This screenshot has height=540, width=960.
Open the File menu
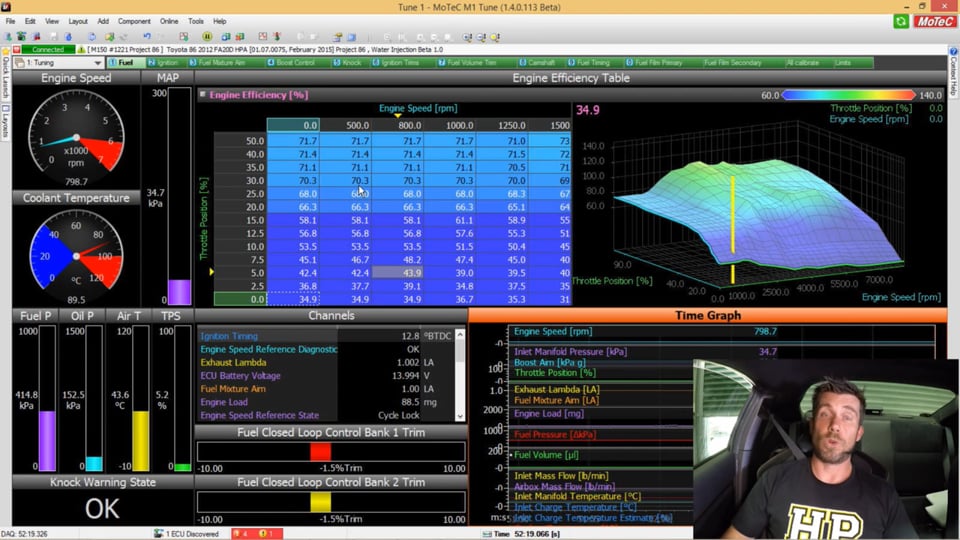pyautogui.click(x=10, y=21)
